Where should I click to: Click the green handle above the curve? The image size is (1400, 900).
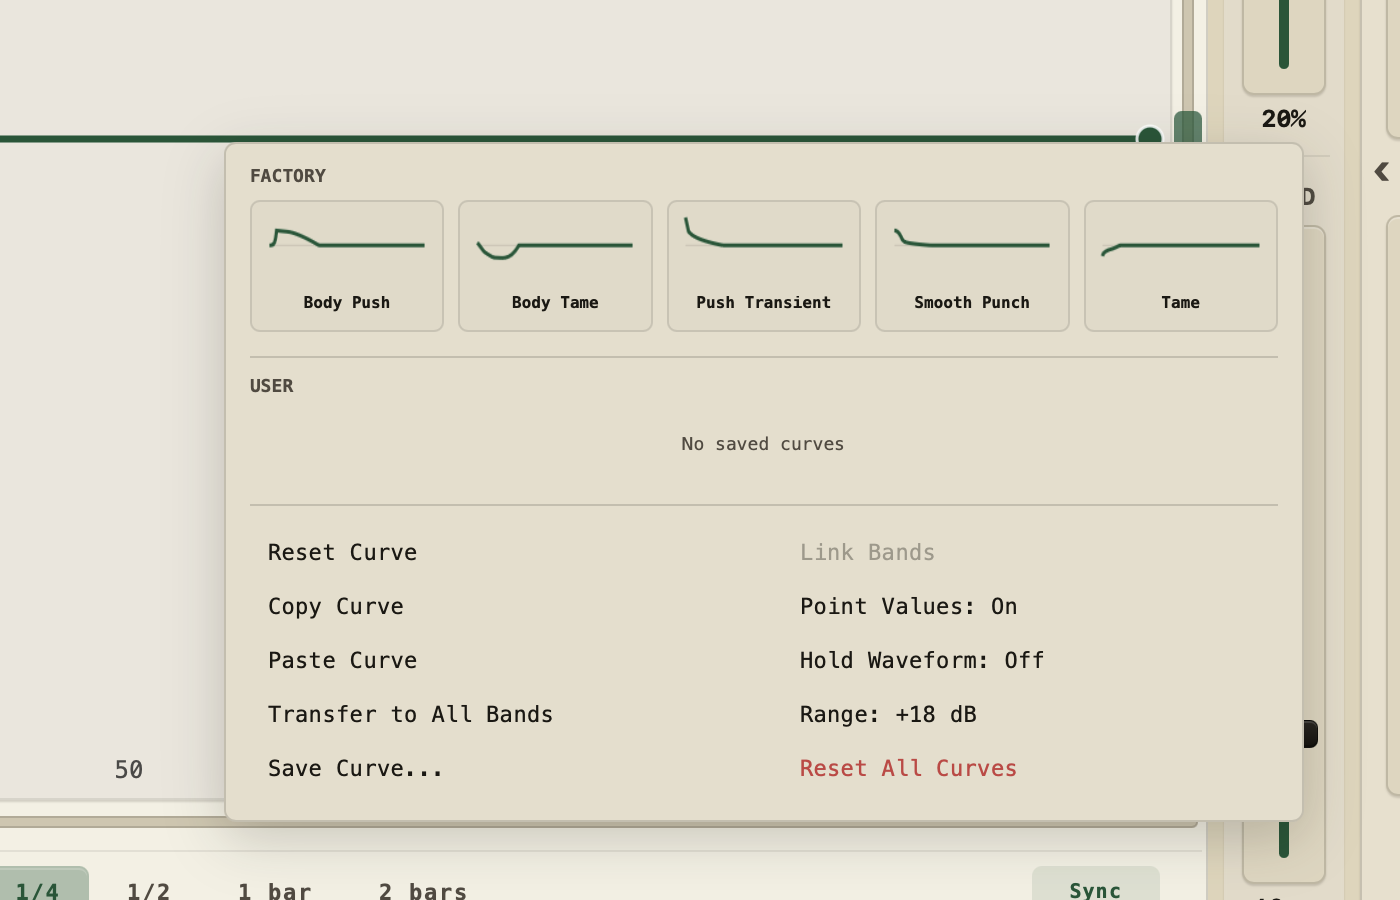pyautogui.click(x=1187, y=127)
